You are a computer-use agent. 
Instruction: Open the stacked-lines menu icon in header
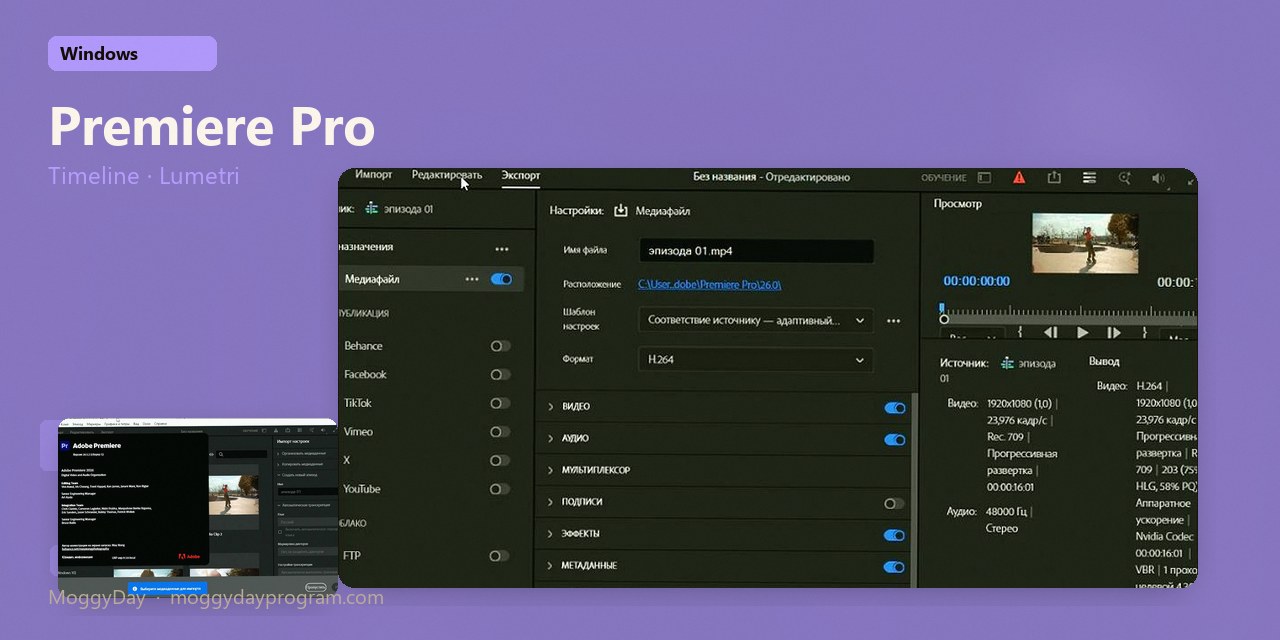[1089, 178]
